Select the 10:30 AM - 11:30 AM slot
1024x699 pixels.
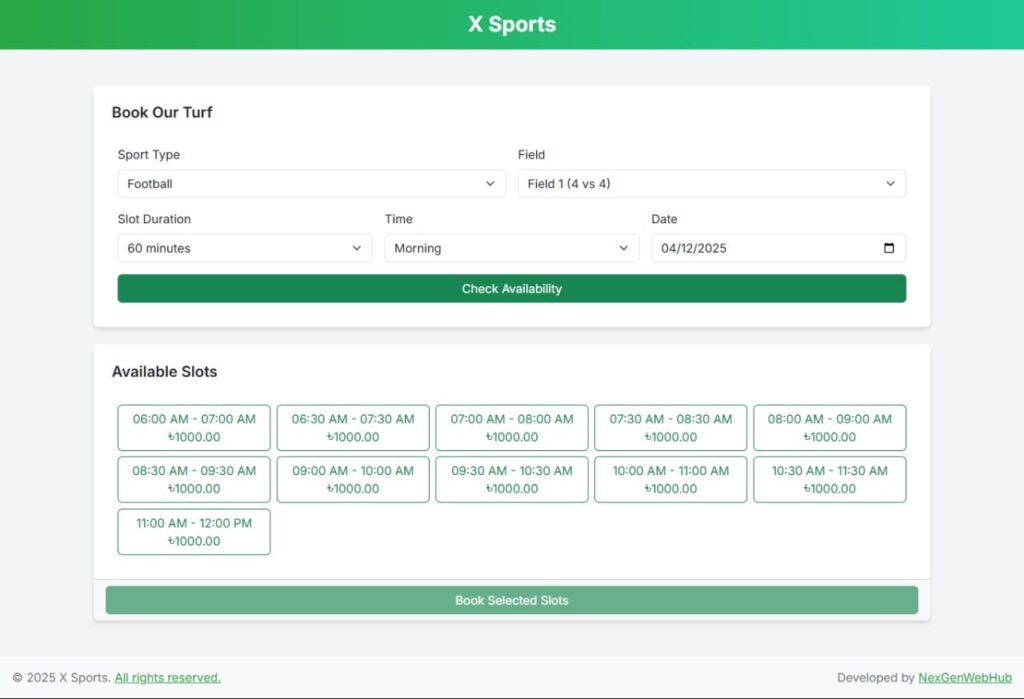829,480
